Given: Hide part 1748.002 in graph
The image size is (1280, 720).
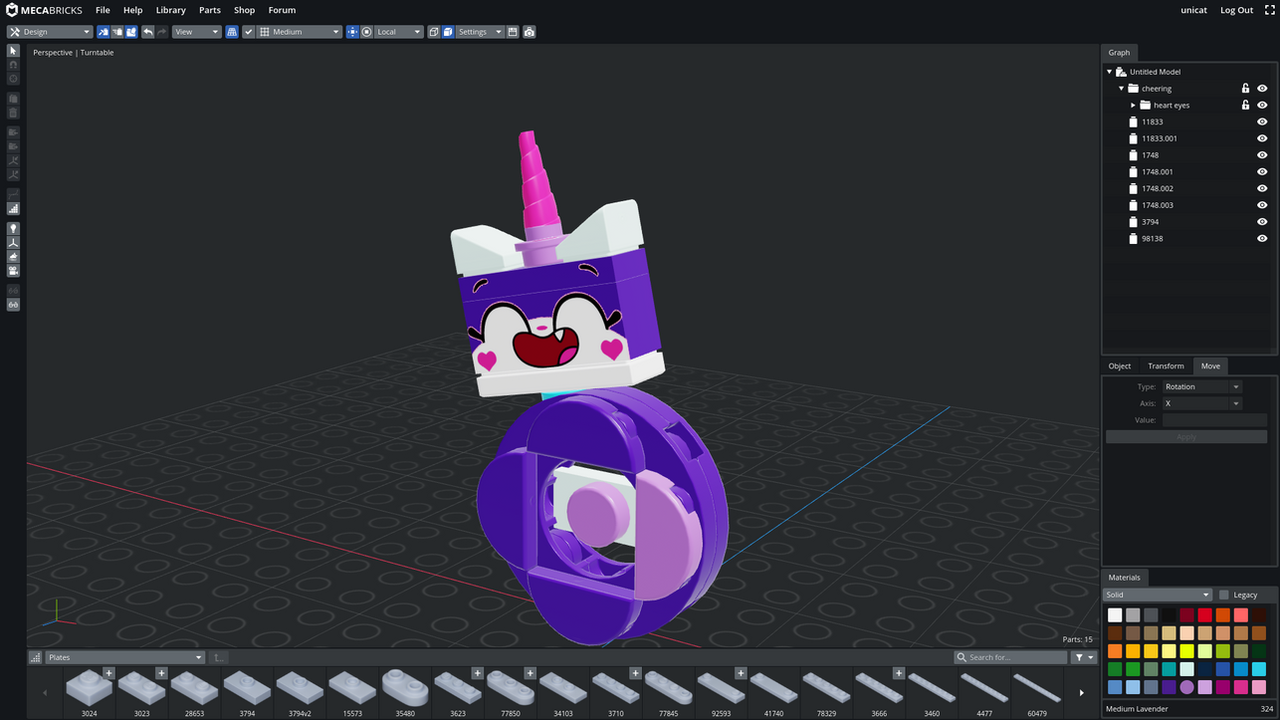Looking at the screenshot, I should 1262,188.
